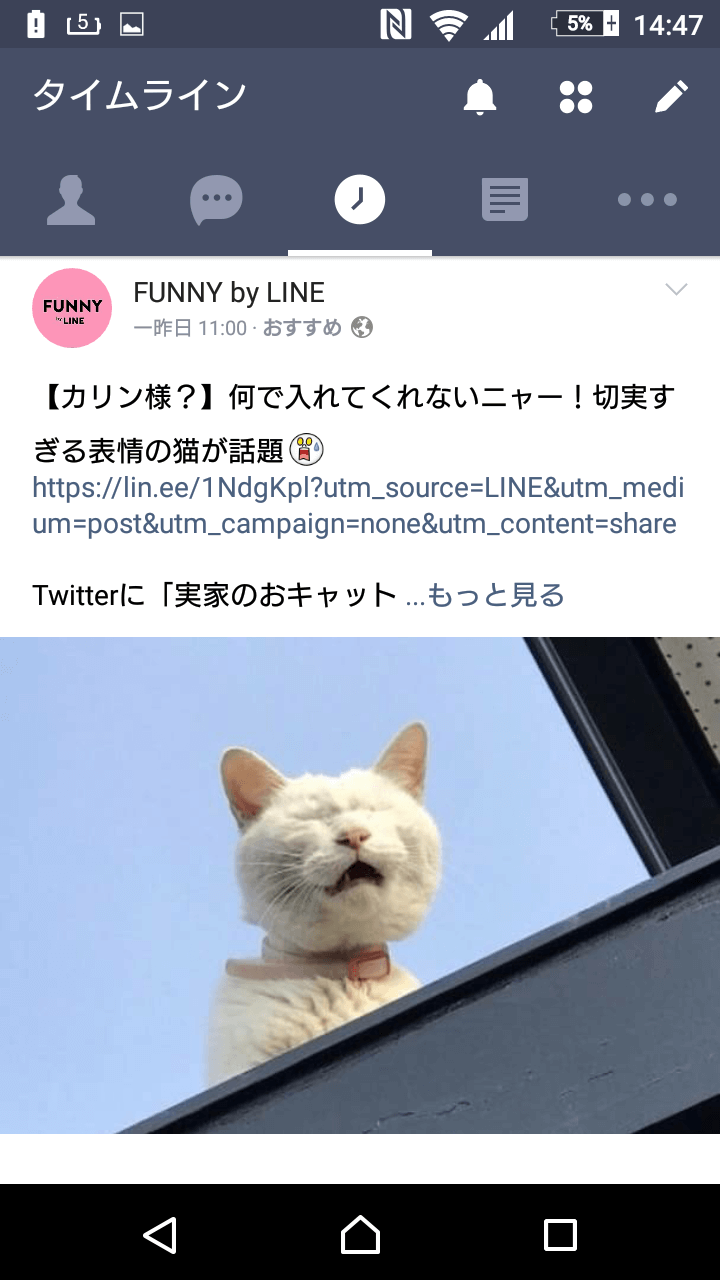Screen dimensions: 720x1280
Task: View the white cat photo
Action: [360, 885]
